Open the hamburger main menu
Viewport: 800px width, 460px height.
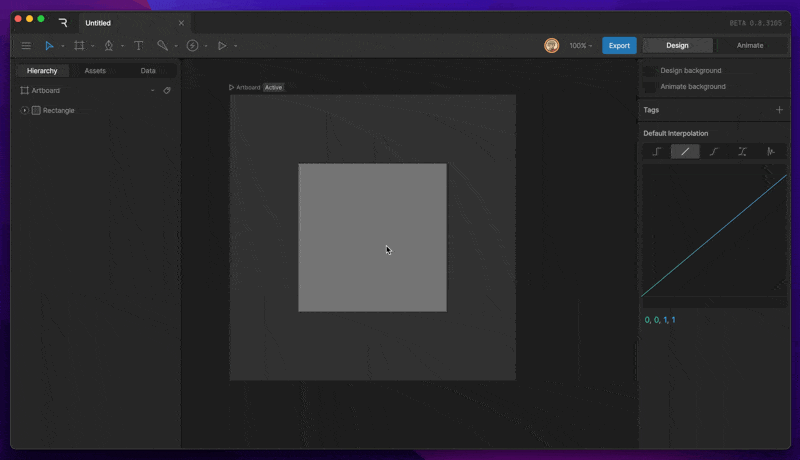coord(26,46)
